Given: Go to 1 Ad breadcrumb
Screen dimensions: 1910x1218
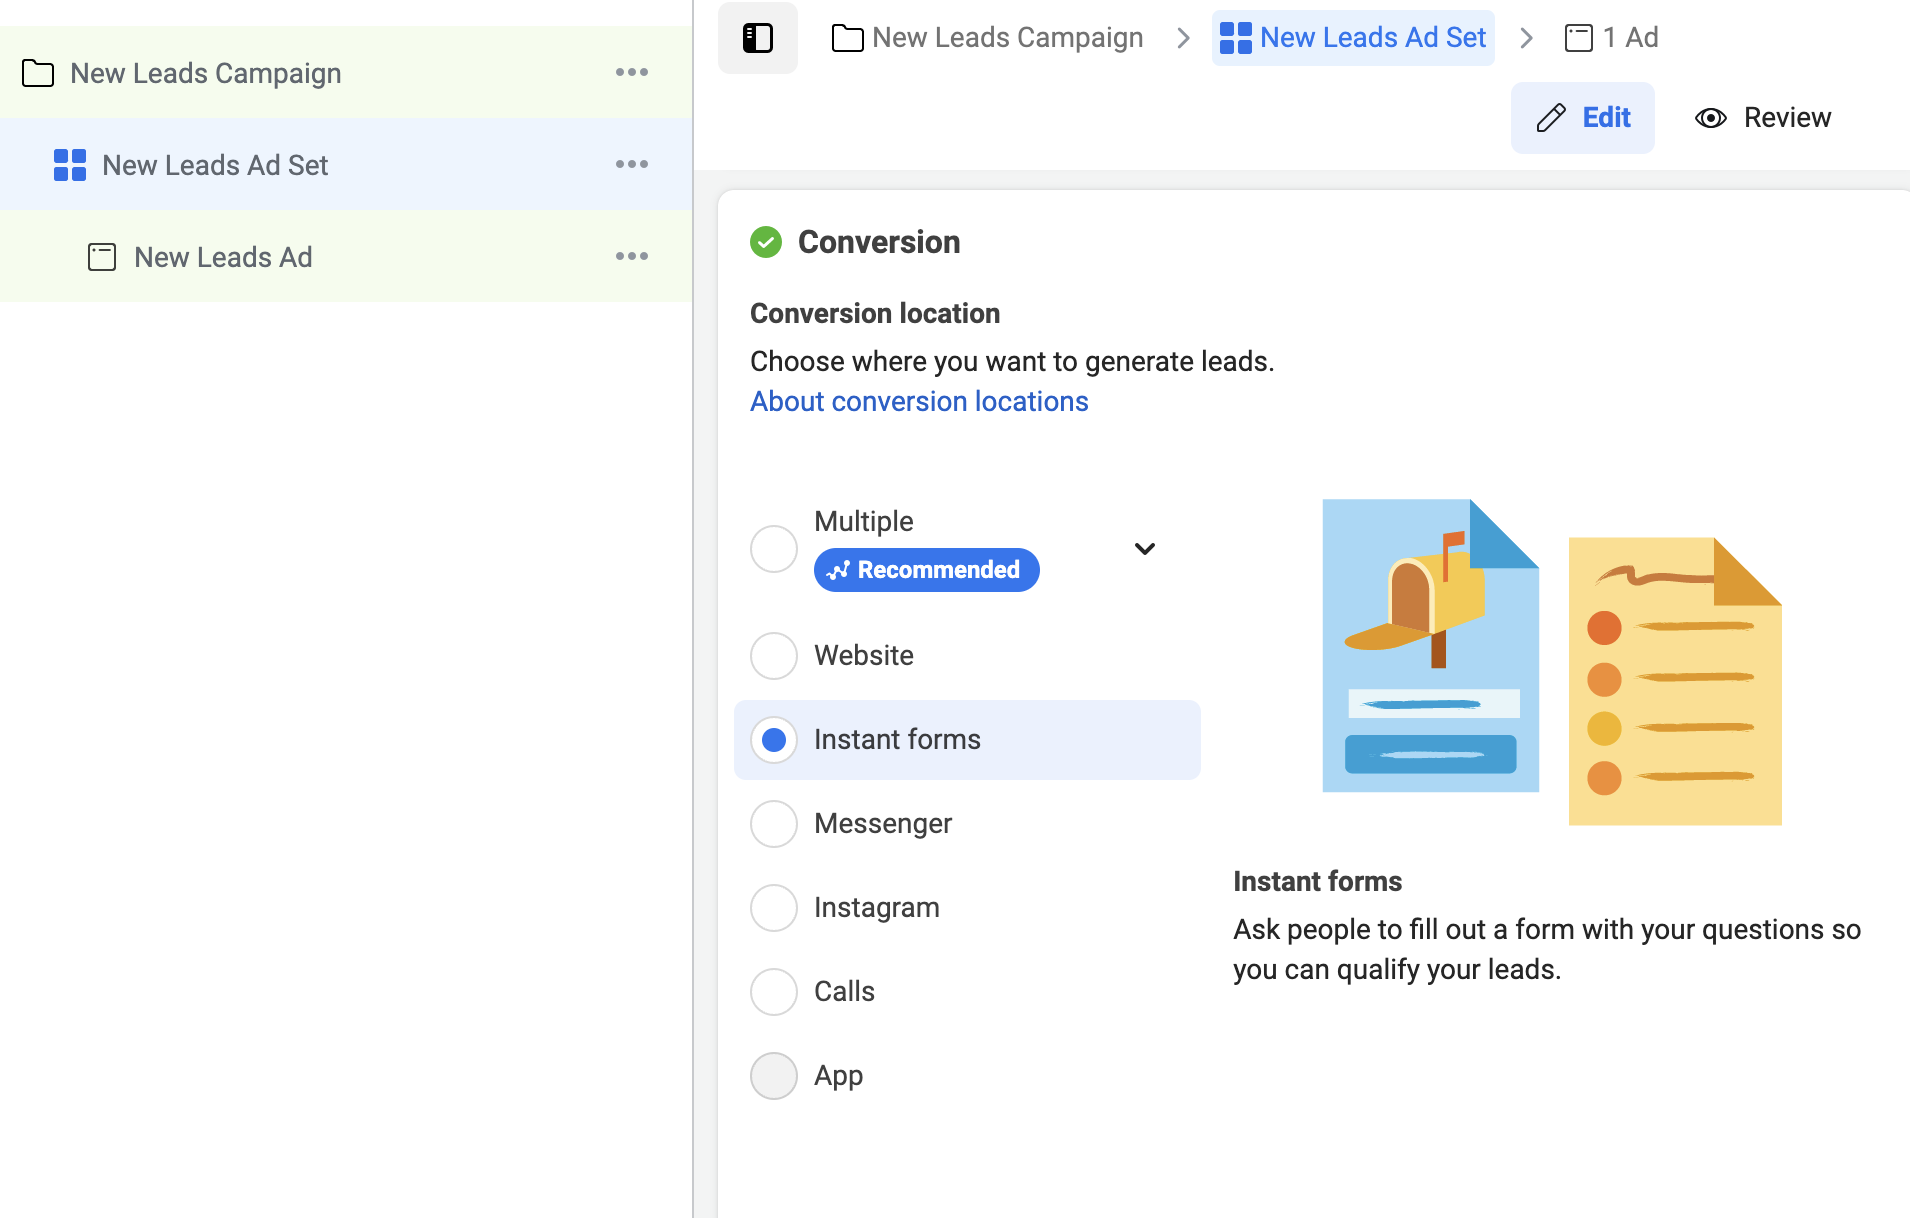Looking at the screenshot, I should pos(1612,38).
